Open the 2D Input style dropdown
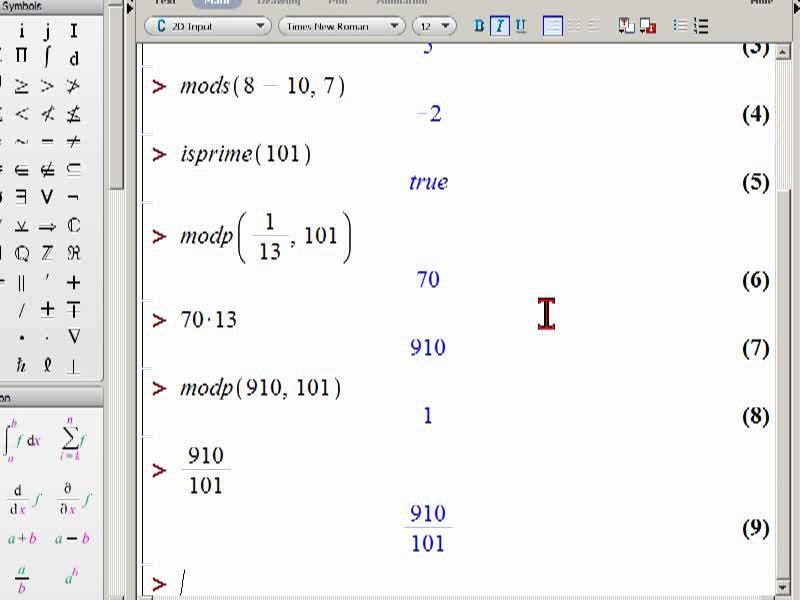Viewport: 800px width, 600px height. pyautogui.click(x=208, y=26)
